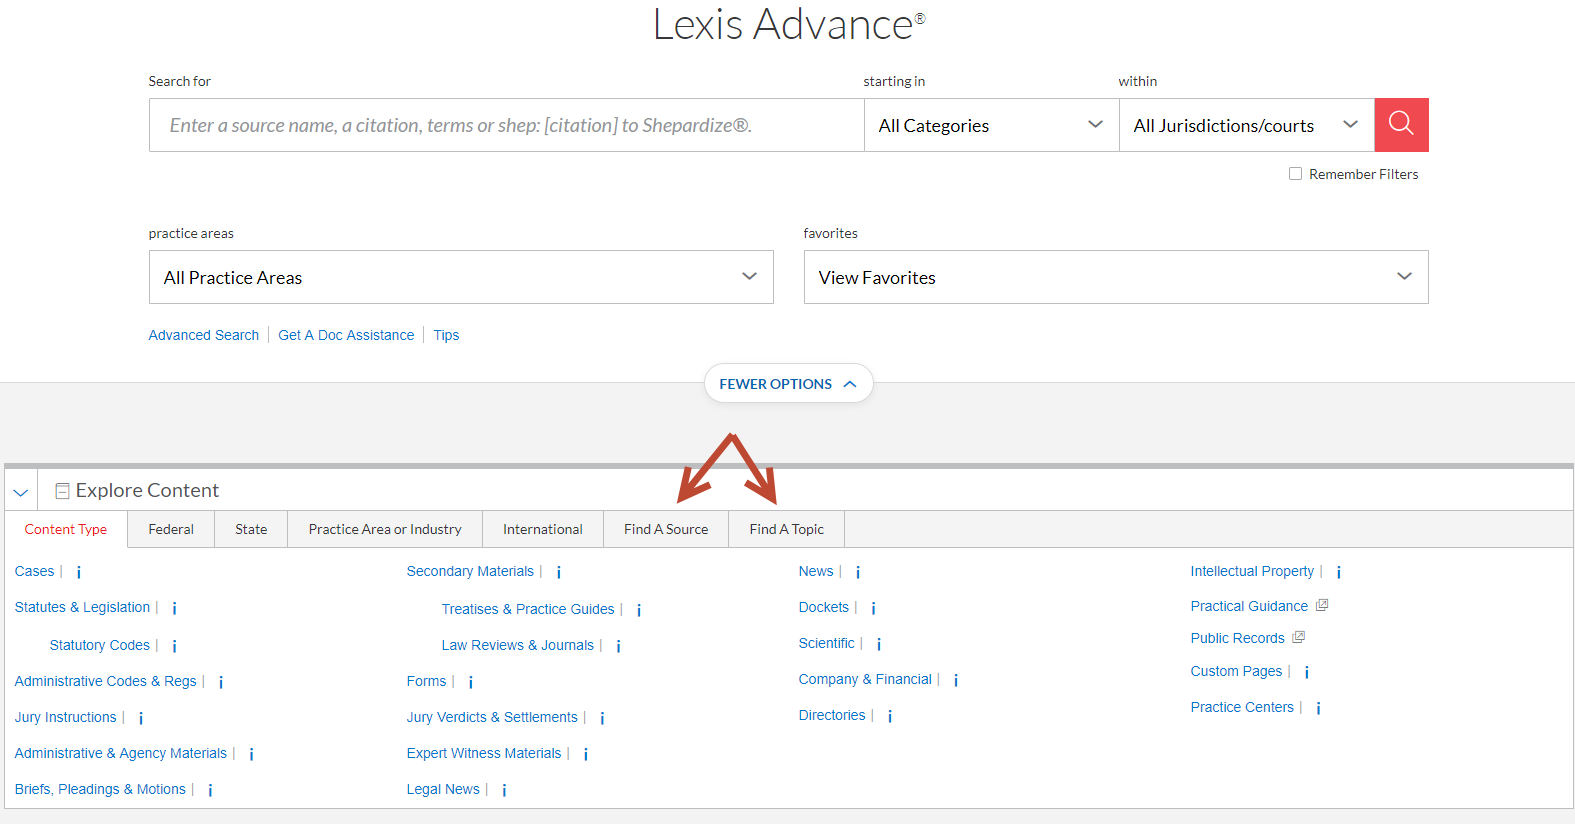Expand the View Favorites dropdown
This screenshot has height=824, width=1575.
(1116, 277)
